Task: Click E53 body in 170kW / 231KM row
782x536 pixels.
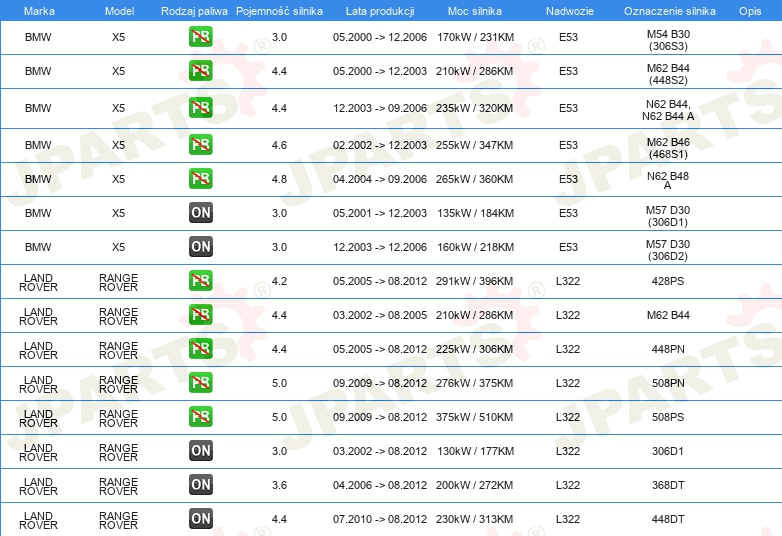Action: tap(568, 37)
